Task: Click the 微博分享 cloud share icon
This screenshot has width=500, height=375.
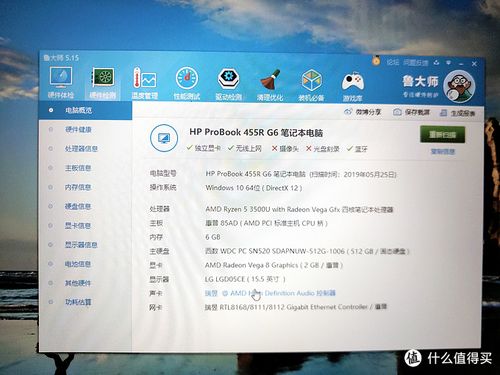Action: [348, 112]
